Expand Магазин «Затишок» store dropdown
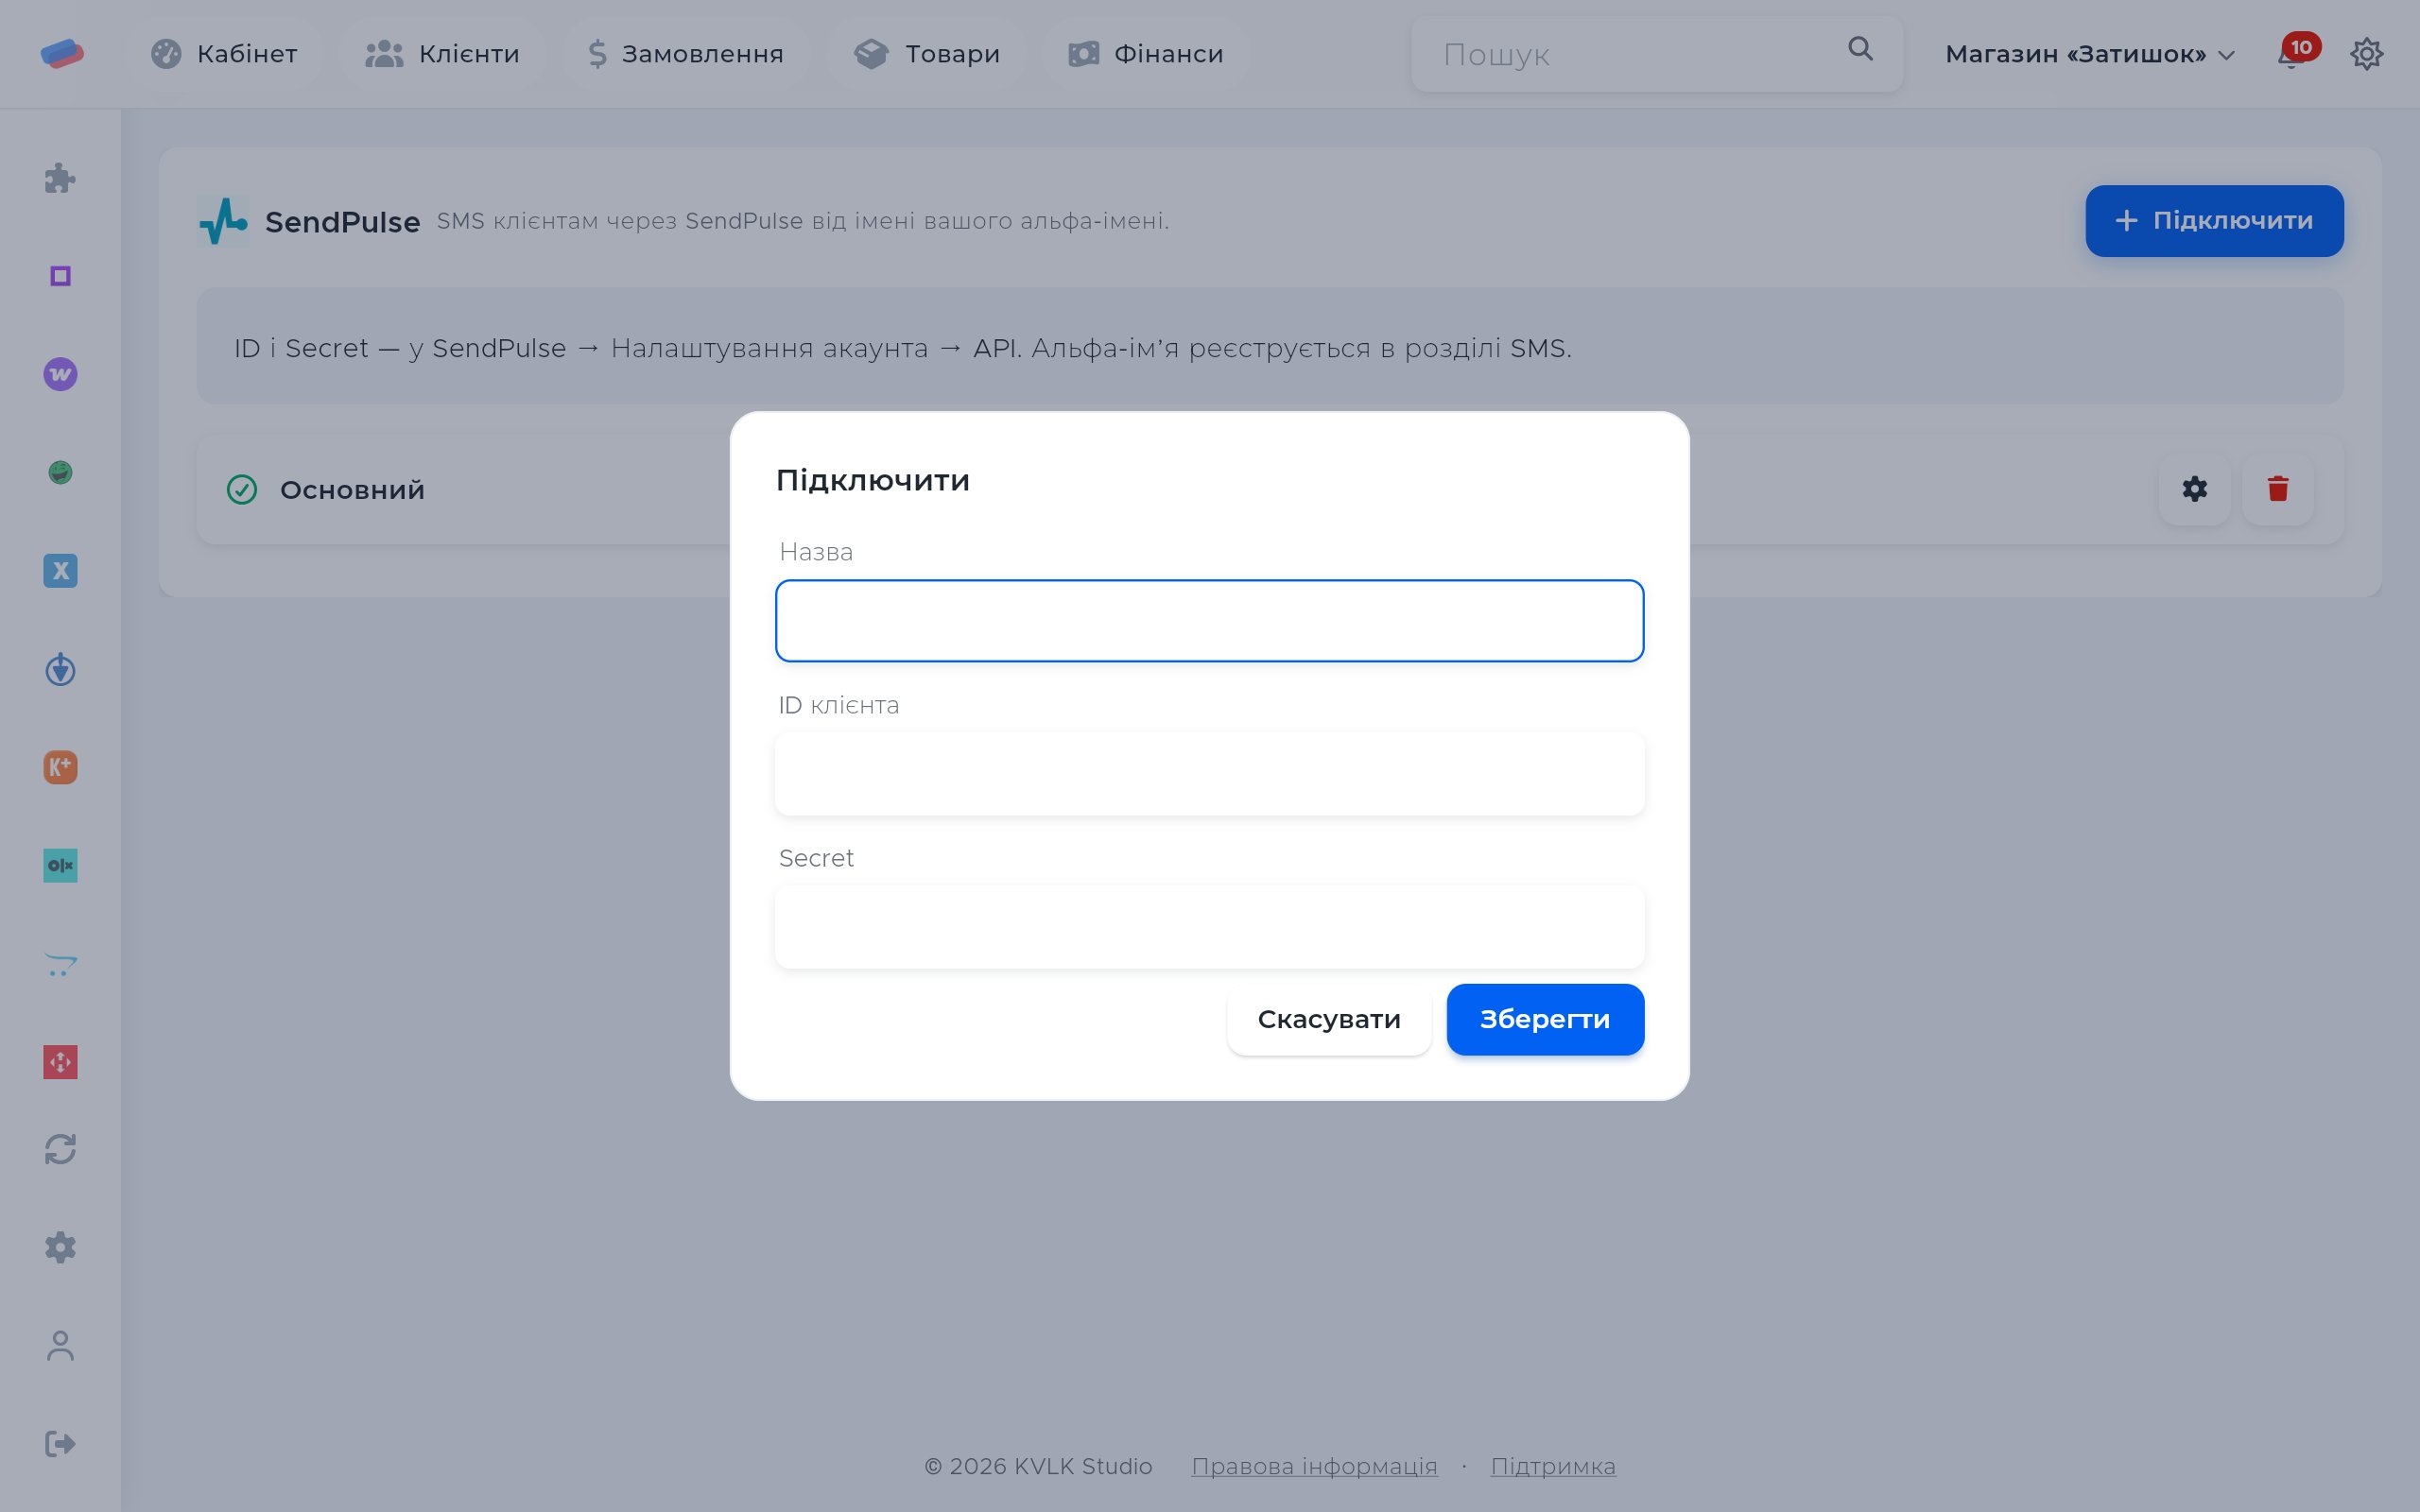2420x1512 pixels. pos(2089,54)
